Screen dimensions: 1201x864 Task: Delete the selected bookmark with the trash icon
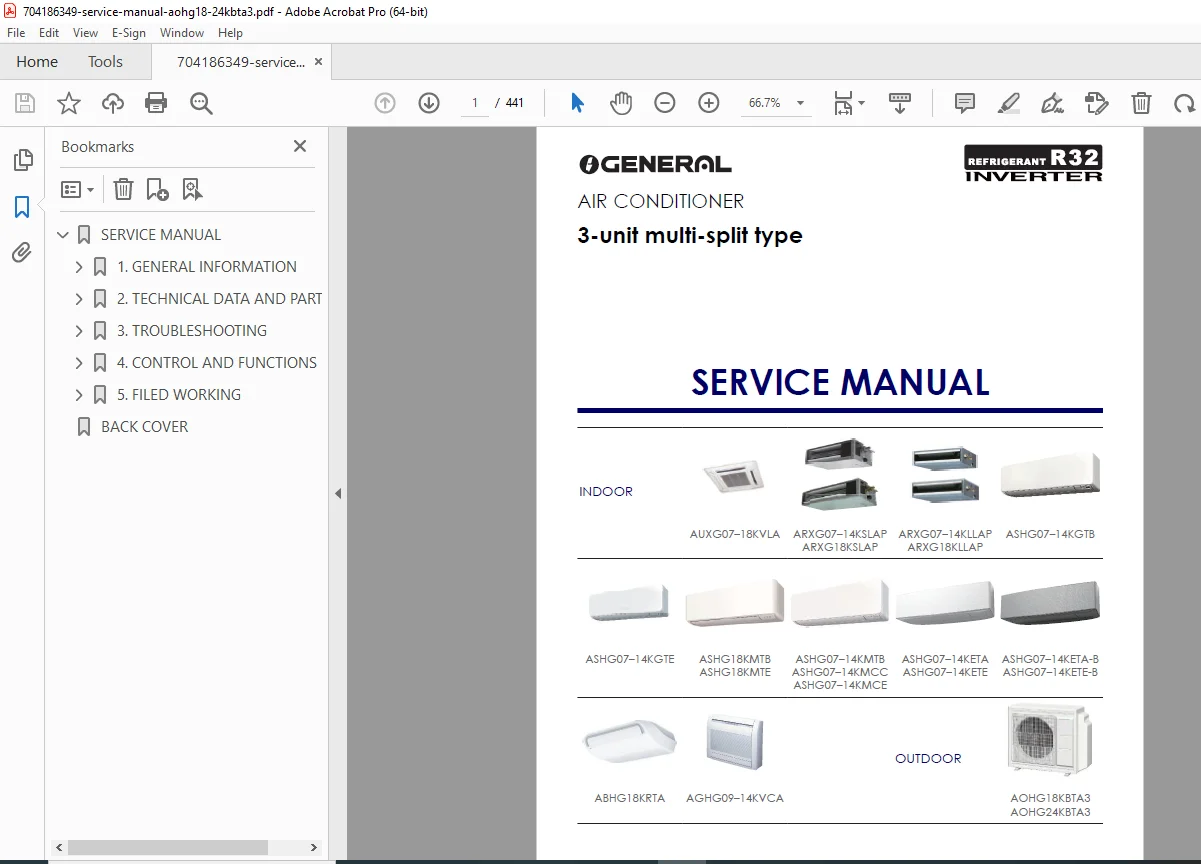123,189
